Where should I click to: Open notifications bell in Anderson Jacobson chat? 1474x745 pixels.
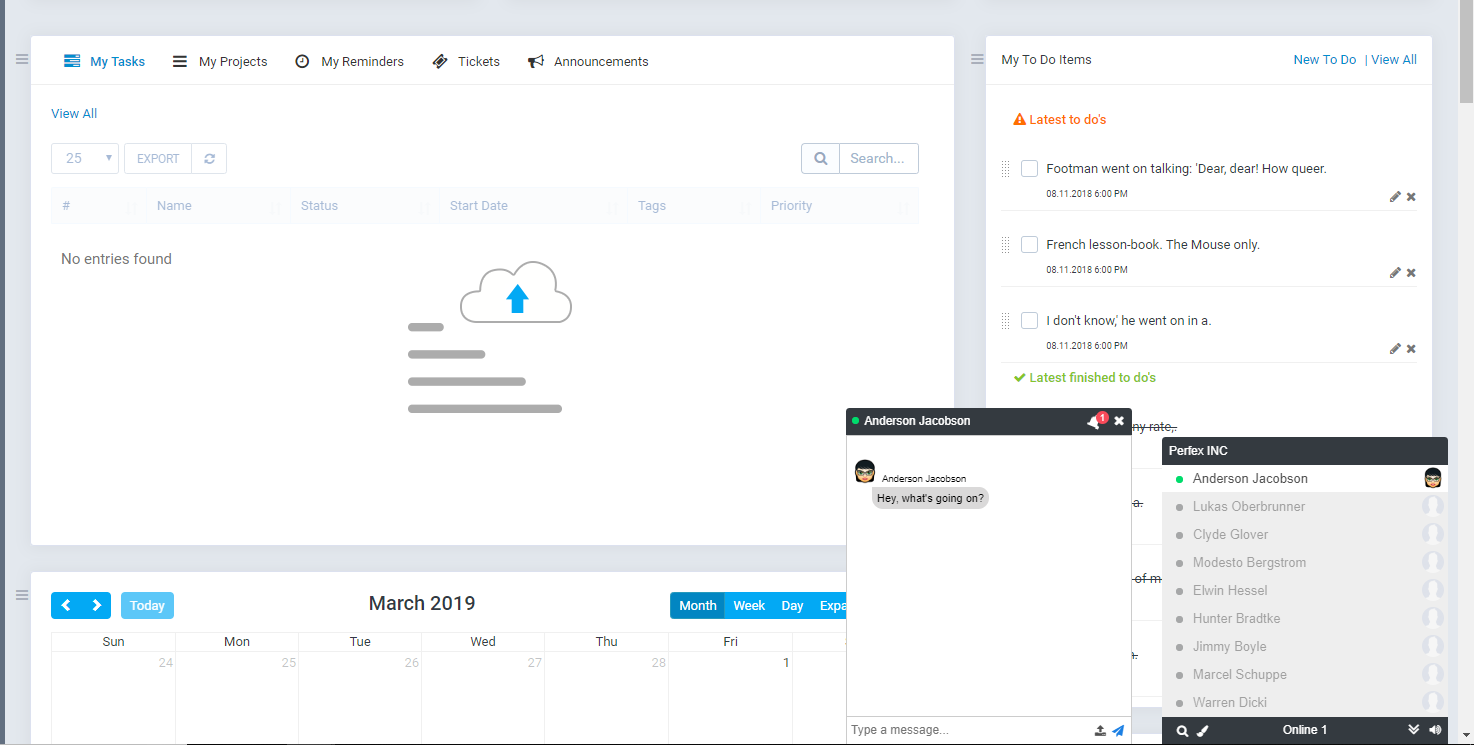click(1092, 420)
